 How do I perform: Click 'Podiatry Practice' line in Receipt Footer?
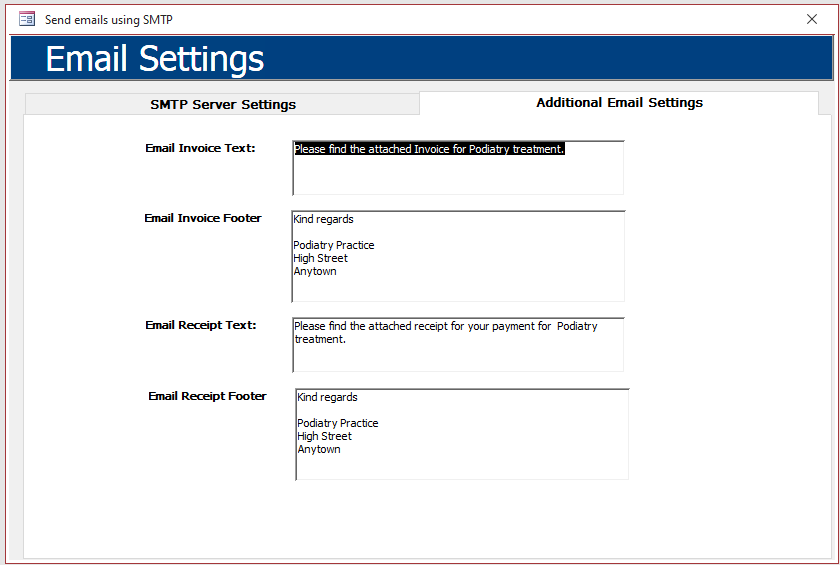[338, 423]
